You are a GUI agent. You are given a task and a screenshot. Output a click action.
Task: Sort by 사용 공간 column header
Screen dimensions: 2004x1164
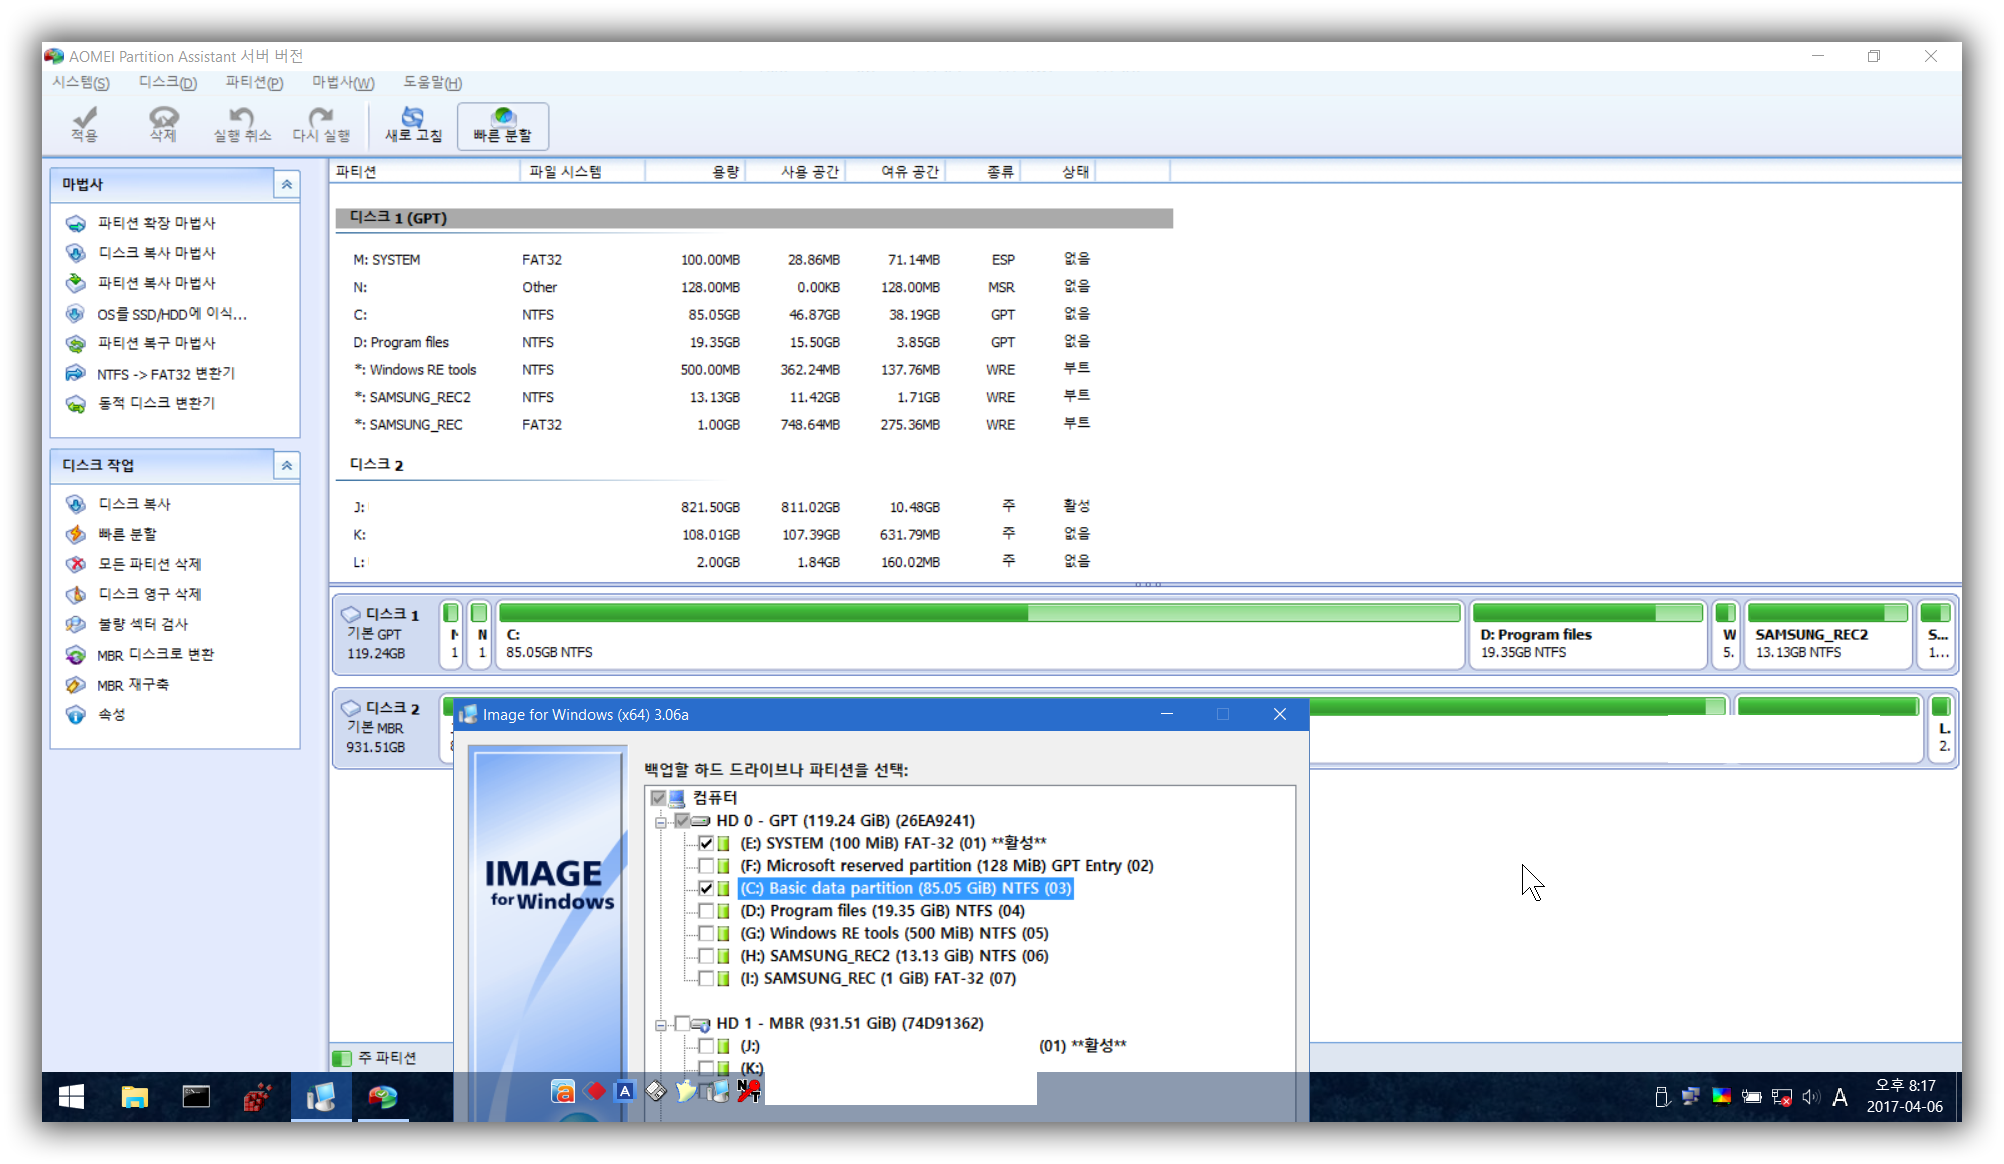click(x=796, y=172)
